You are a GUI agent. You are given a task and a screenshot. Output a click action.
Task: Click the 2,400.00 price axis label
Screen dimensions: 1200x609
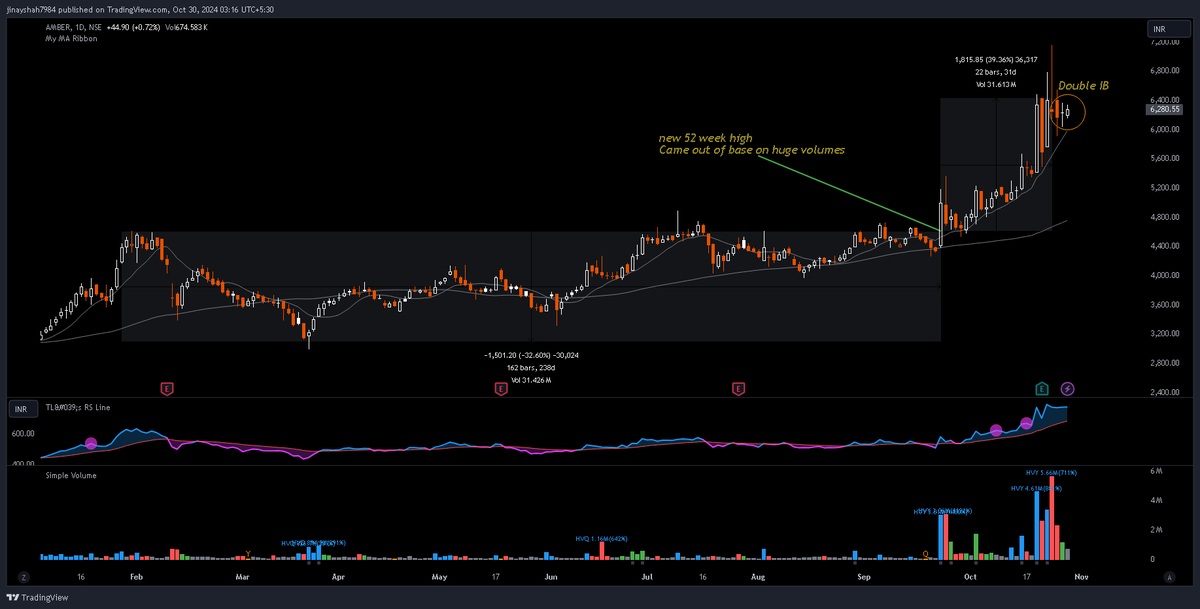pyautogui.click(x=1165, y=392)
